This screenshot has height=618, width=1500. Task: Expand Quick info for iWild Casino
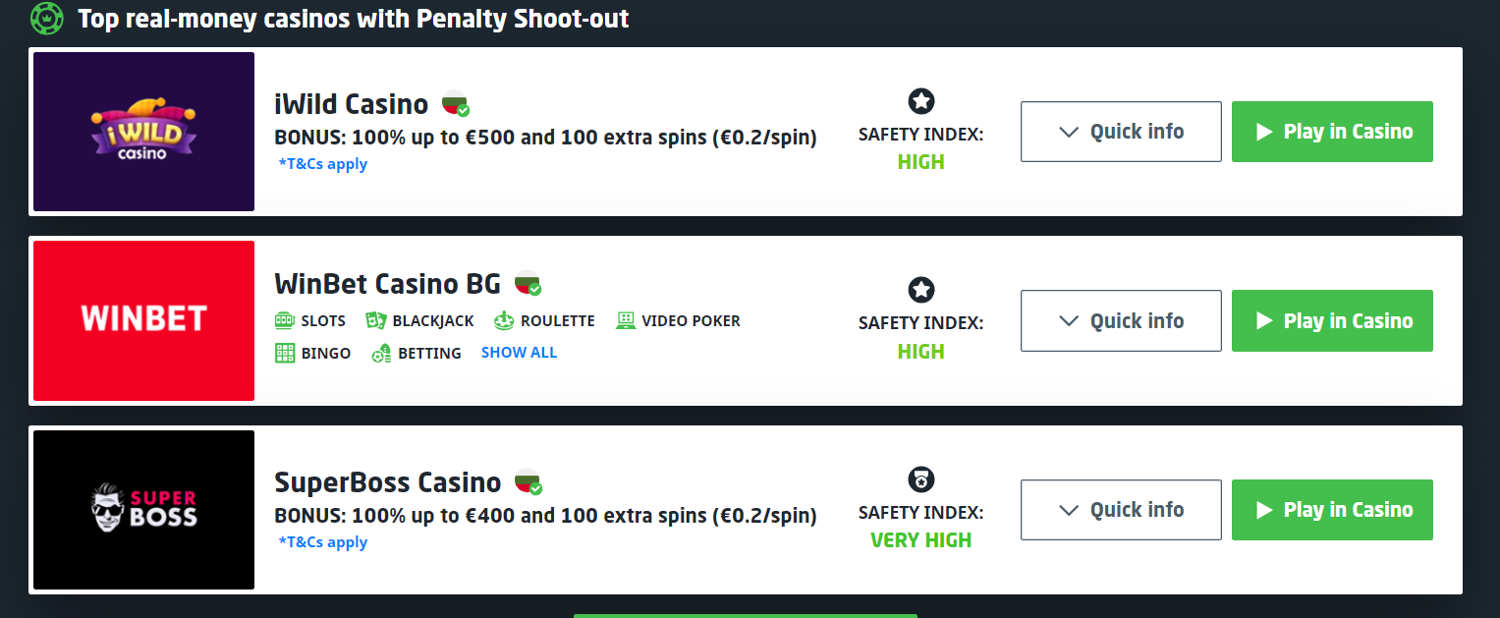coord(1120,131)
